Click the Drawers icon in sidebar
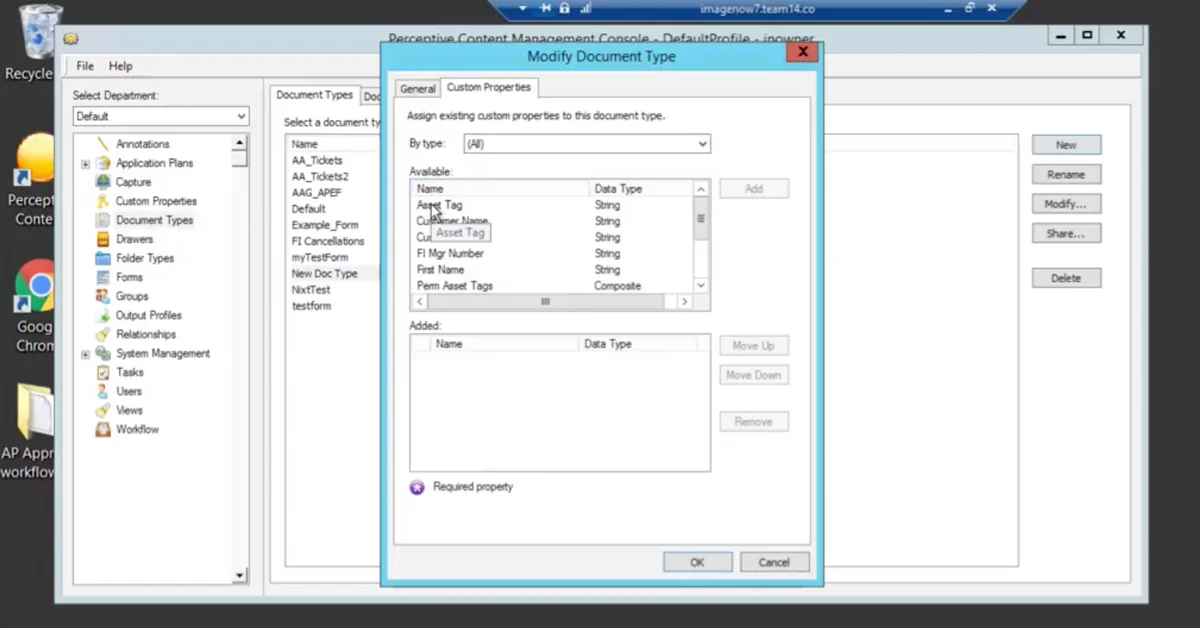 pyautogui.click(x=103, y=238)
